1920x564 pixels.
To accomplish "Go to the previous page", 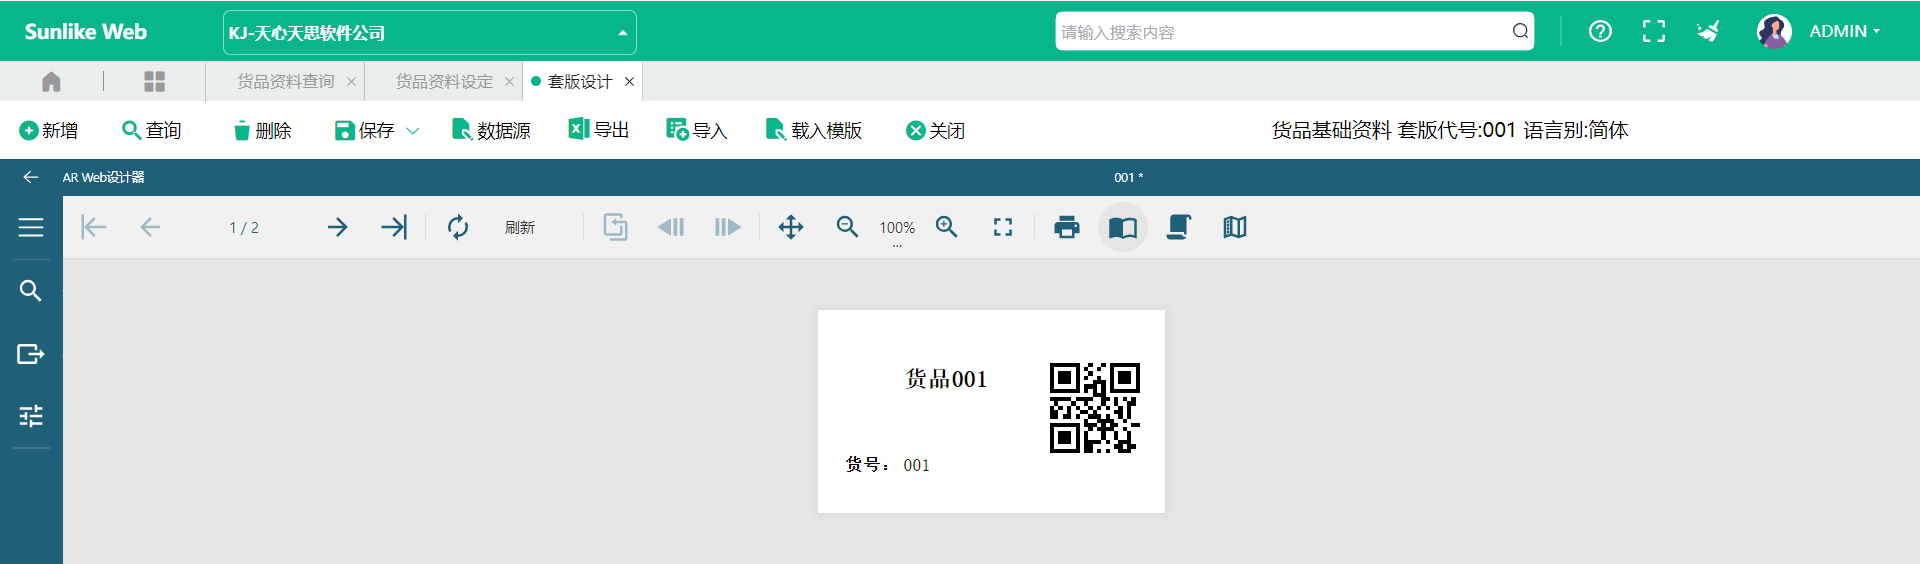I will (150, 227).
